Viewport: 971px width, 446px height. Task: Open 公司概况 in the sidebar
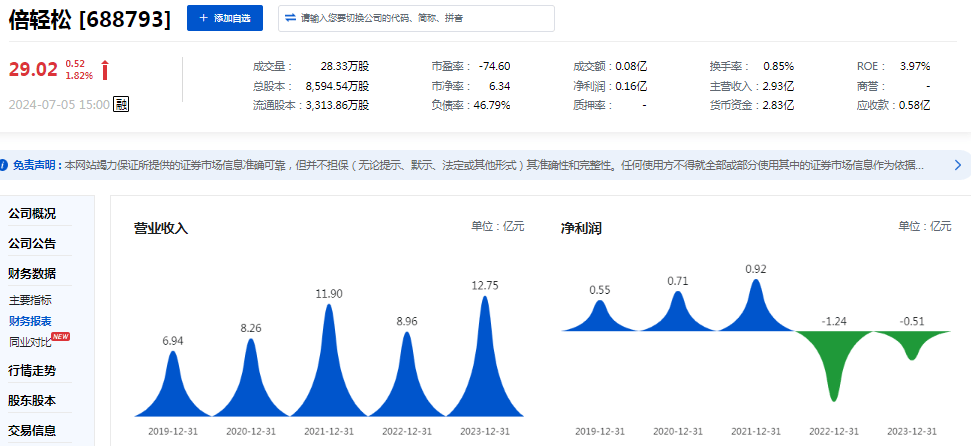click(x=32, y=214)
